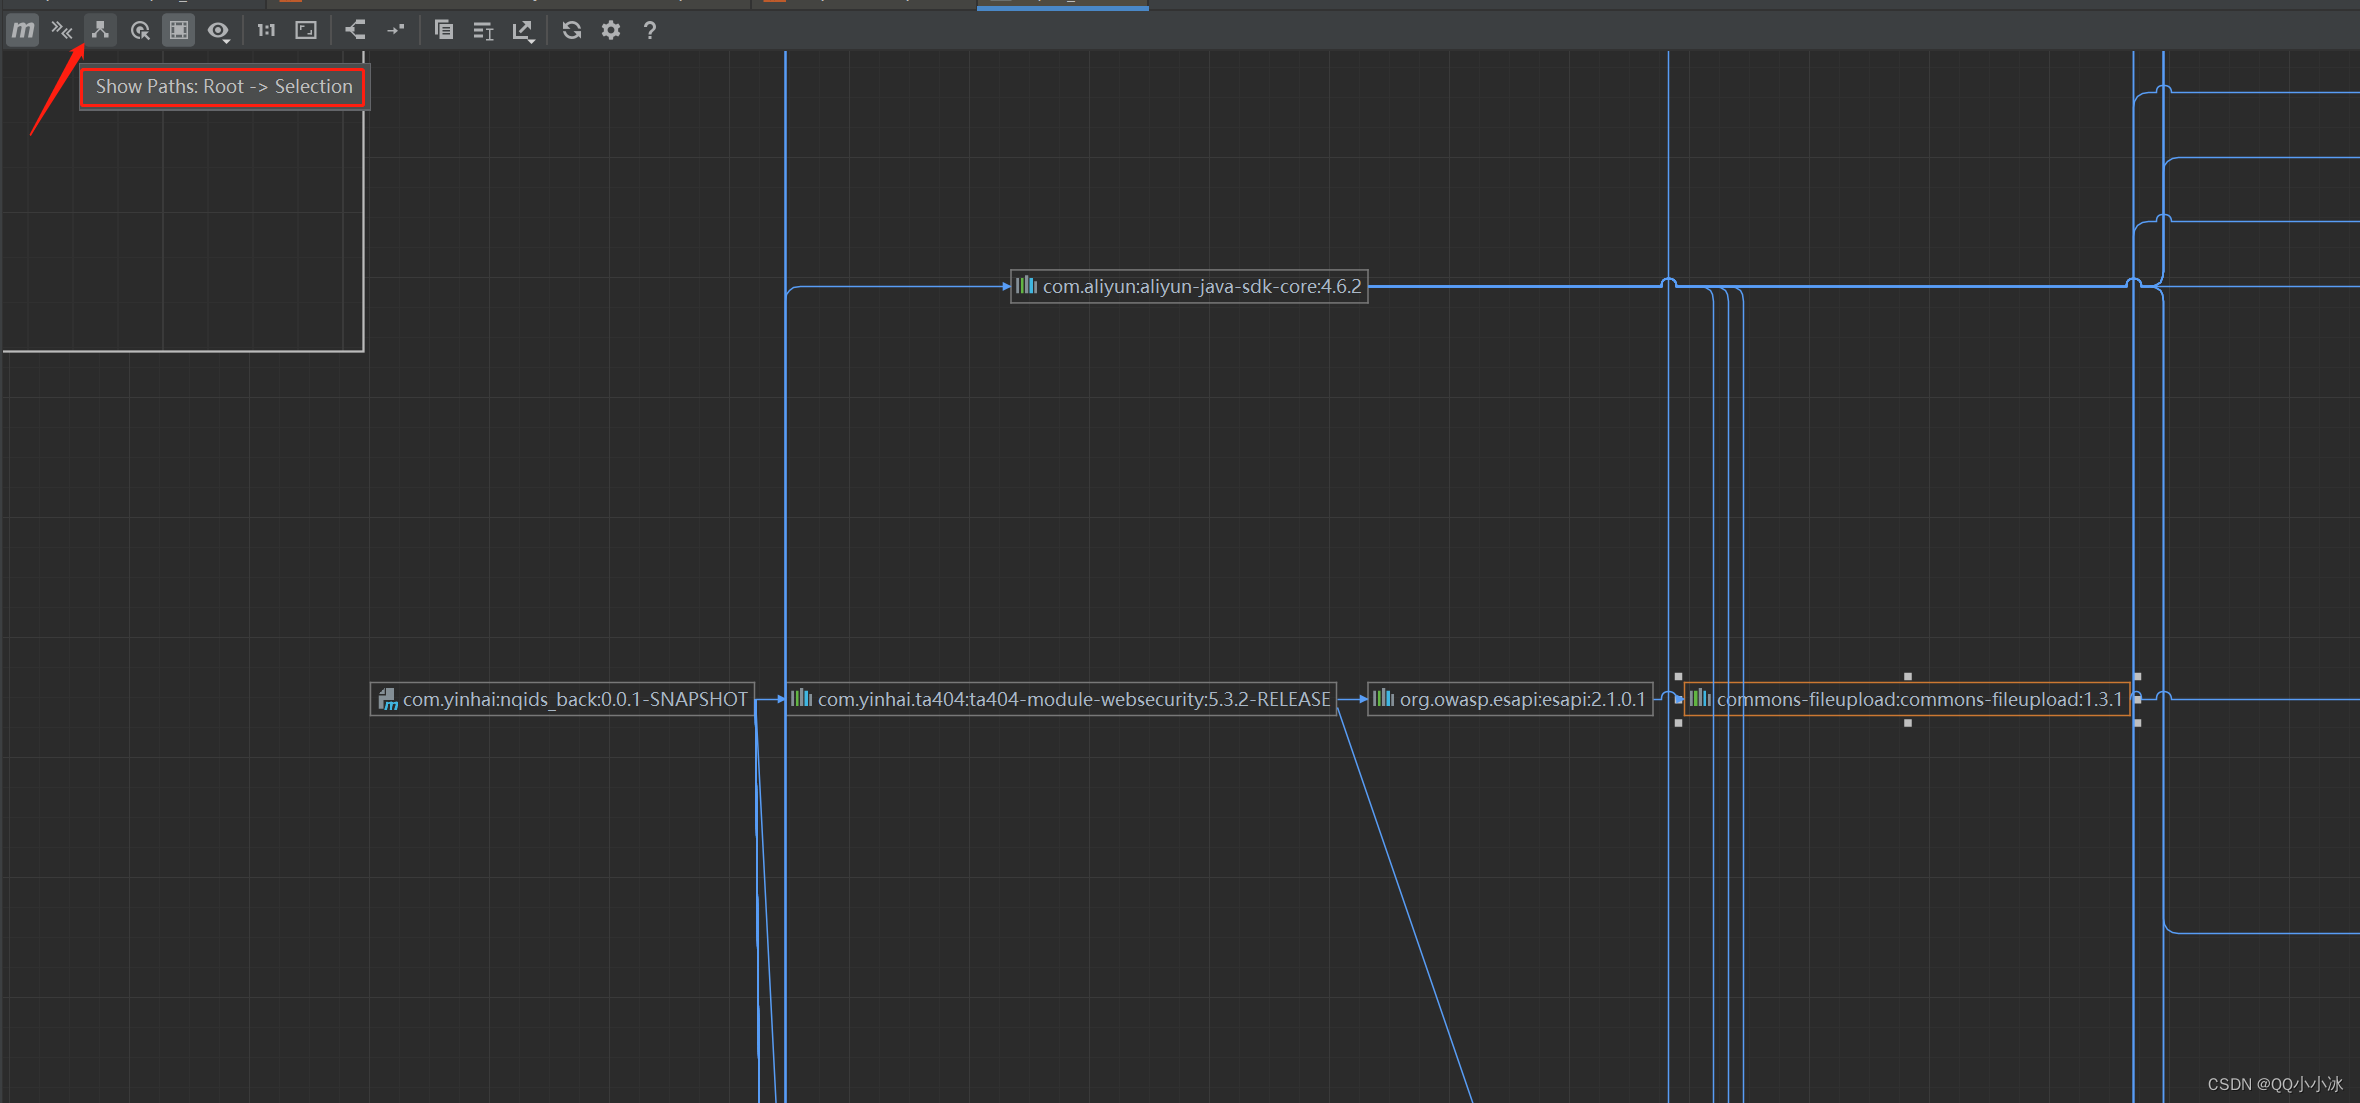The image size is (2360, 1103).
Task: Click the Show Neighbors of Selected Nodes icon
Action: coord(140,30)
